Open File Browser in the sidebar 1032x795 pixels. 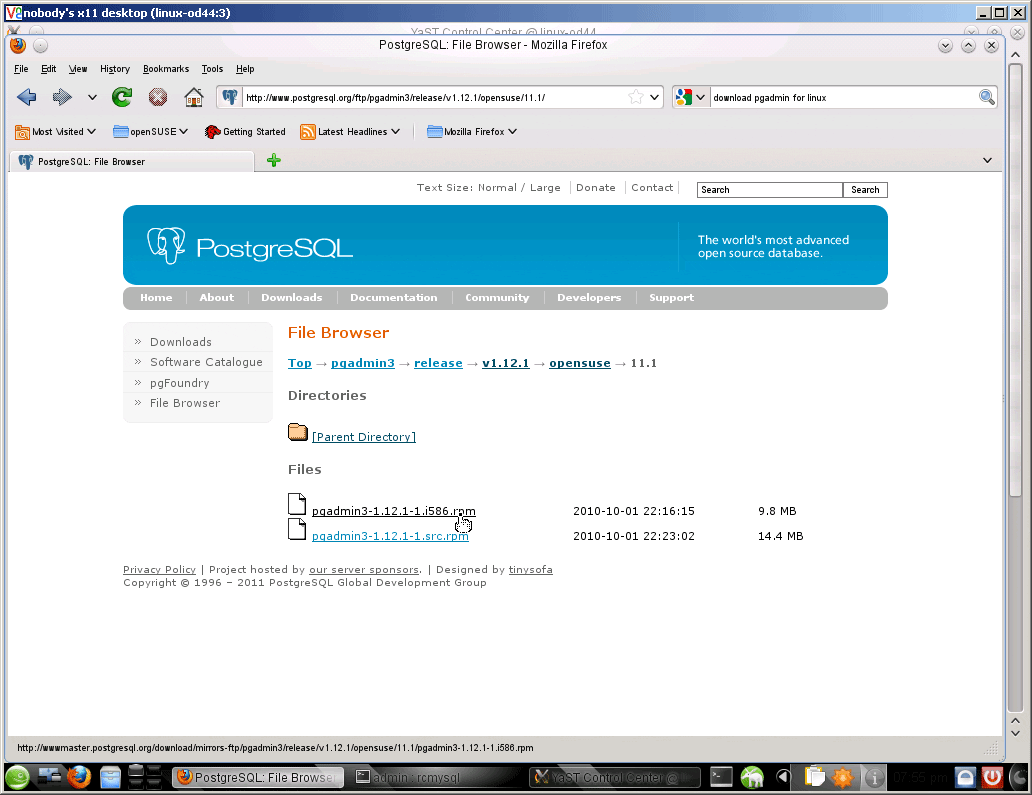tap(185, 403)
